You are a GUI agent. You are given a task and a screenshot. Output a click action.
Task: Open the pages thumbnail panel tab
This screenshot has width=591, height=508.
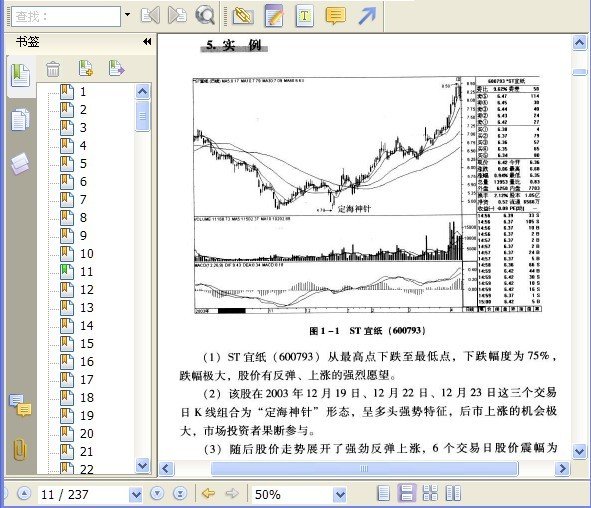pyautogui.click(x=20, y=120)
